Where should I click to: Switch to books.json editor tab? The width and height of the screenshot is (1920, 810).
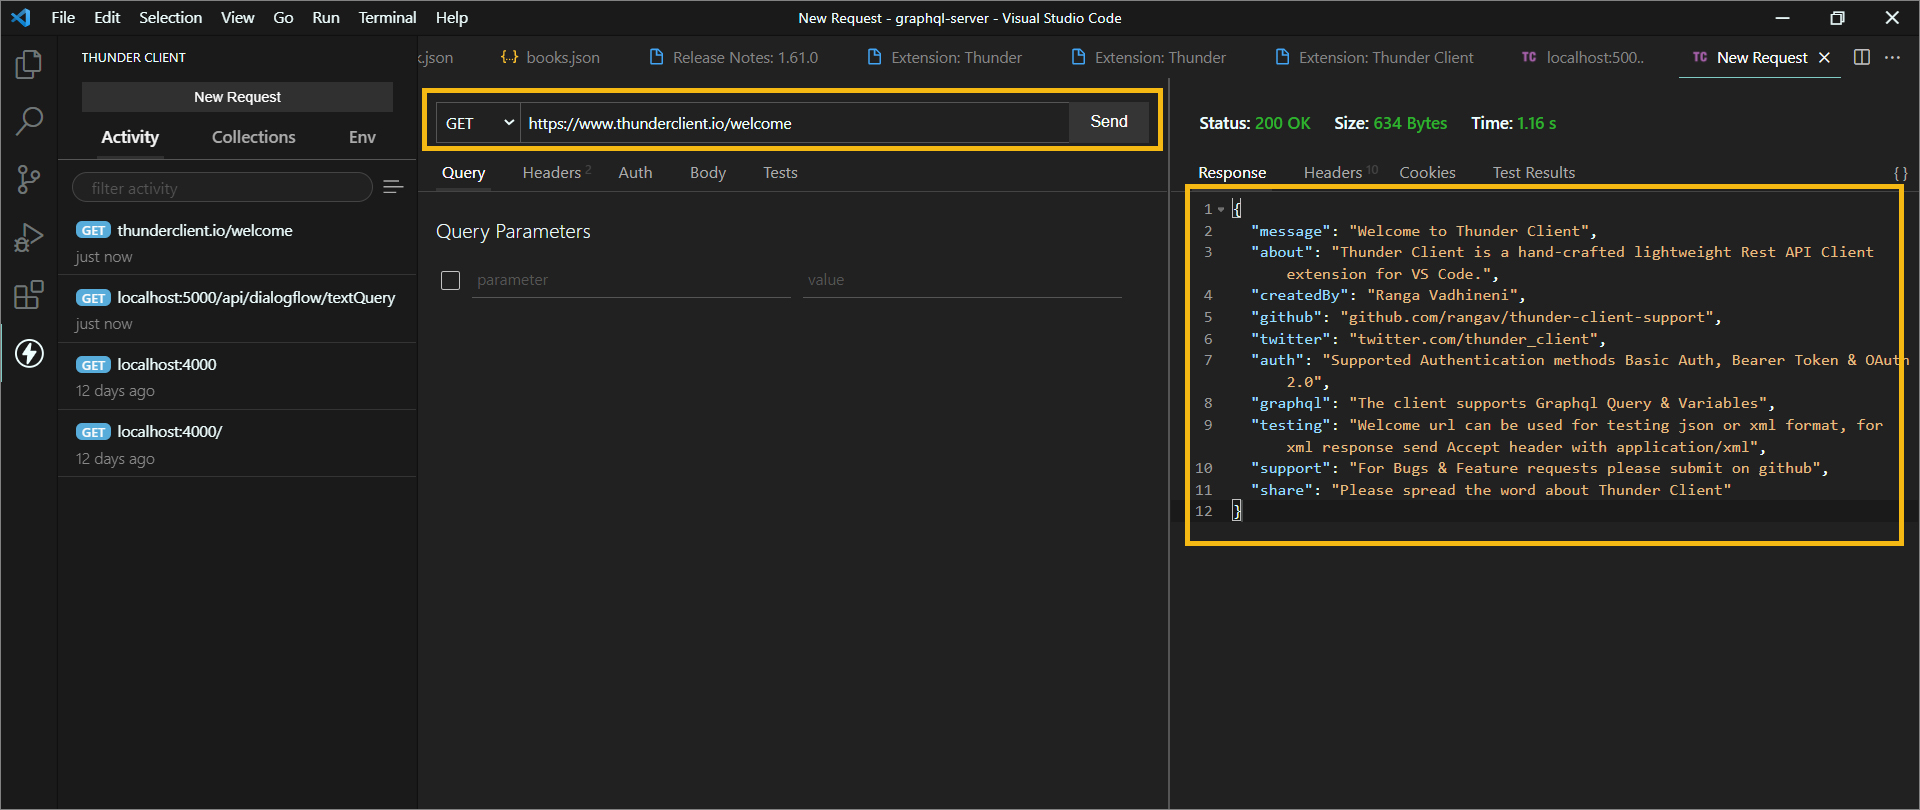pos(551,57)
